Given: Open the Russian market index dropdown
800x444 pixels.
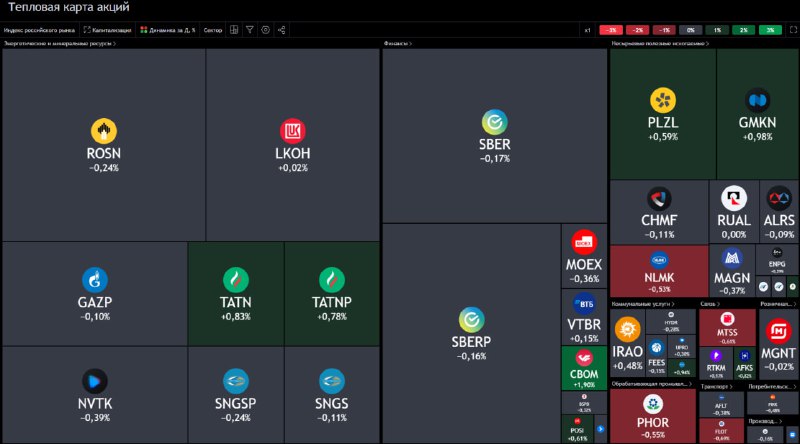Looking at the screenshot, I should (39, 30).
